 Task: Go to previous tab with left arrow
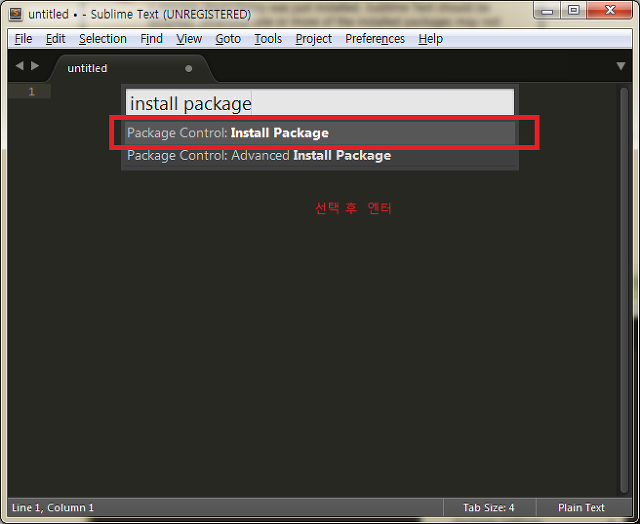pos(19,66)
